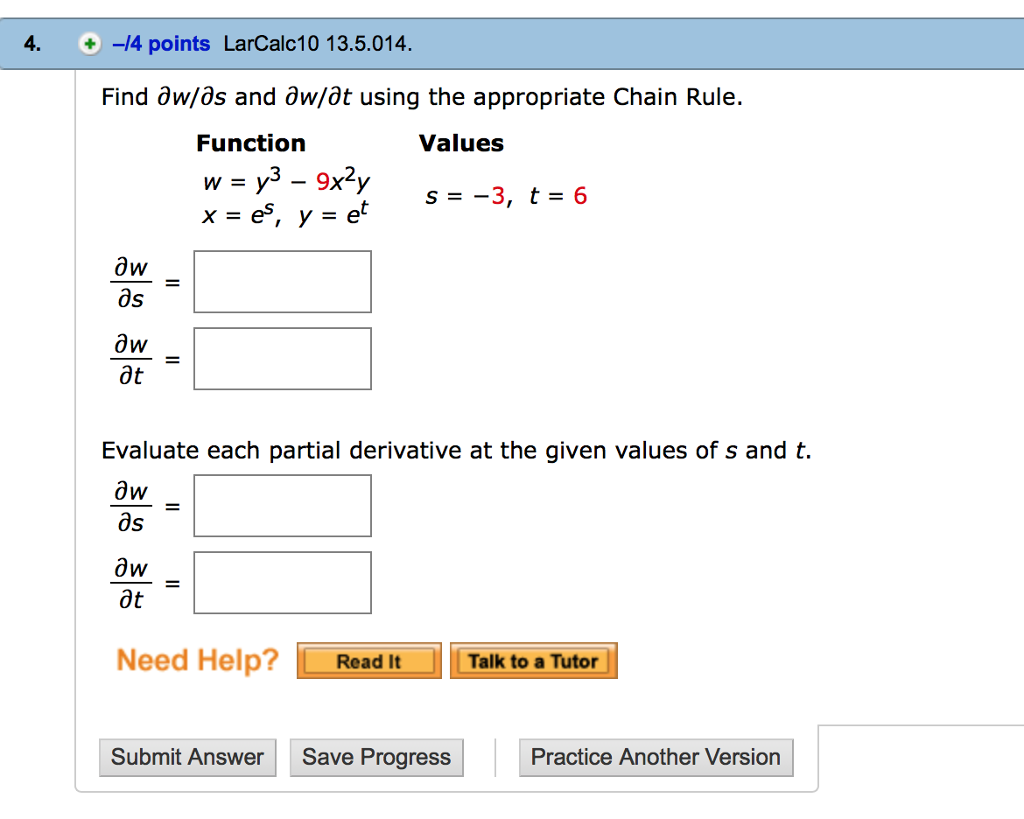Click the Function column header

251,143
